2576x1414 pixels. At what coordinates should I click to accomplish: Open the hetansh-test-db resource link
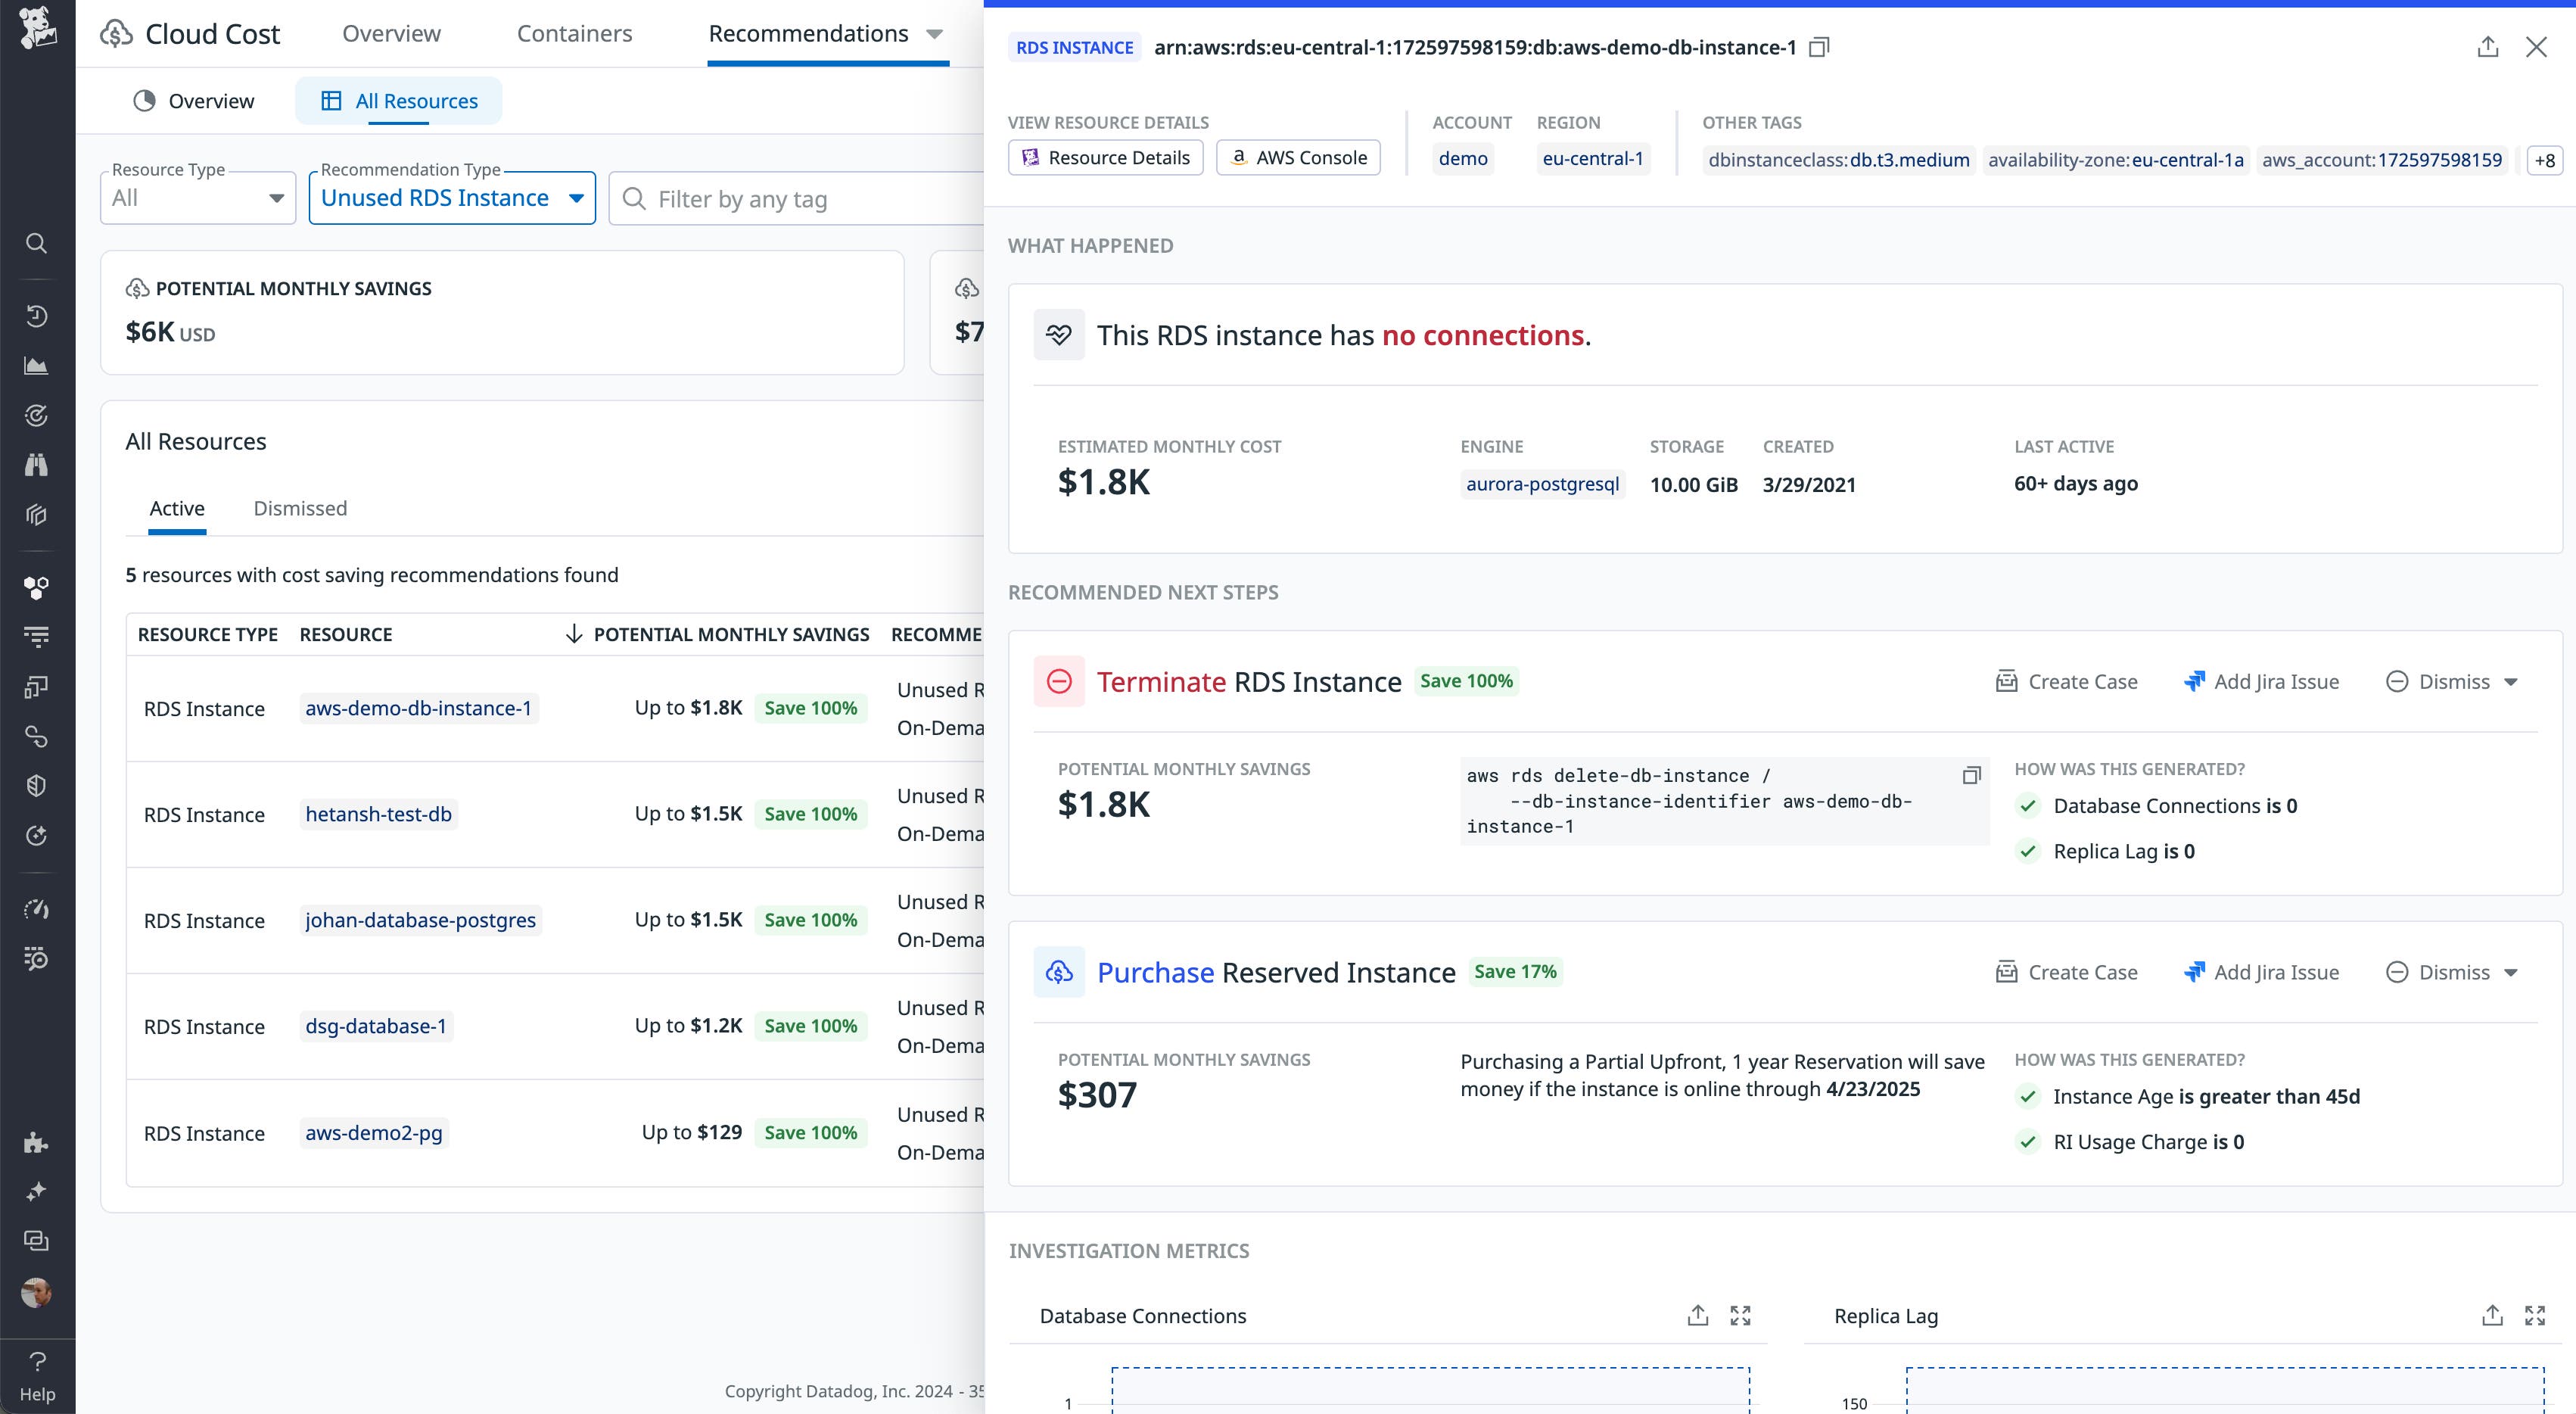coord(378,814)
